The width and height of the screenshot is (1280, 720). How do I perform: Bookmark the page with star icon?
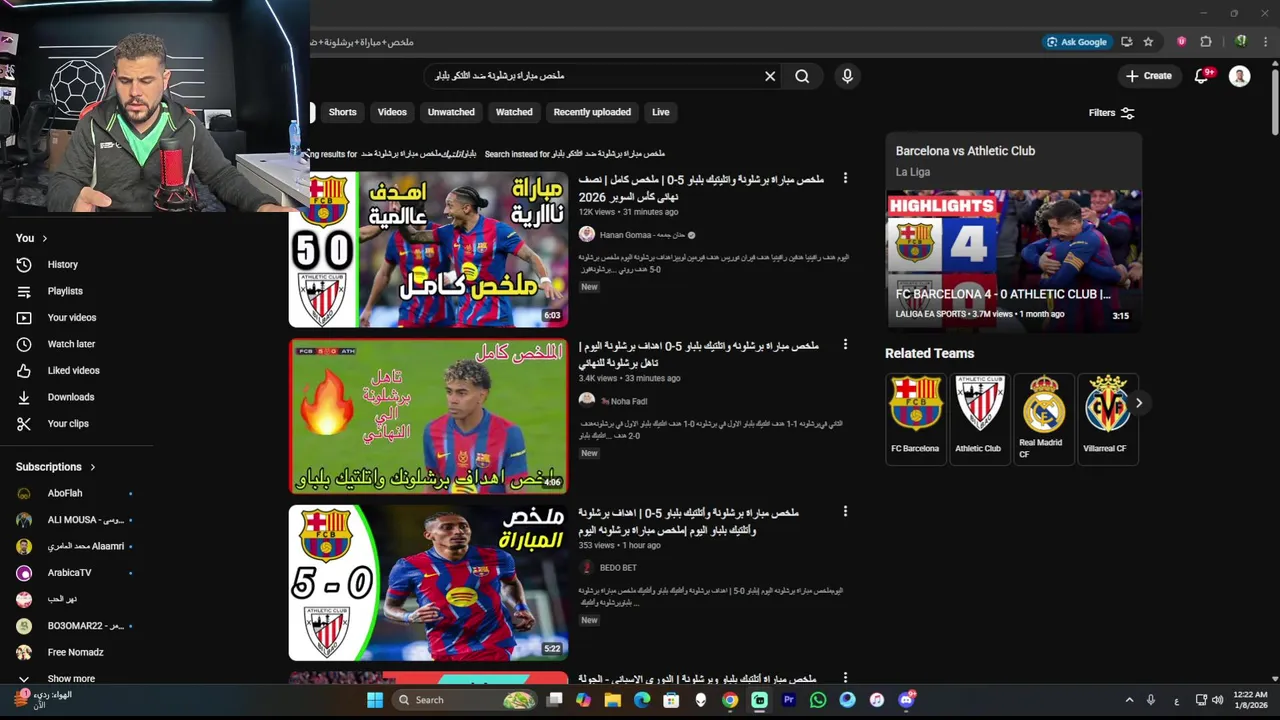click(1148, 42)
